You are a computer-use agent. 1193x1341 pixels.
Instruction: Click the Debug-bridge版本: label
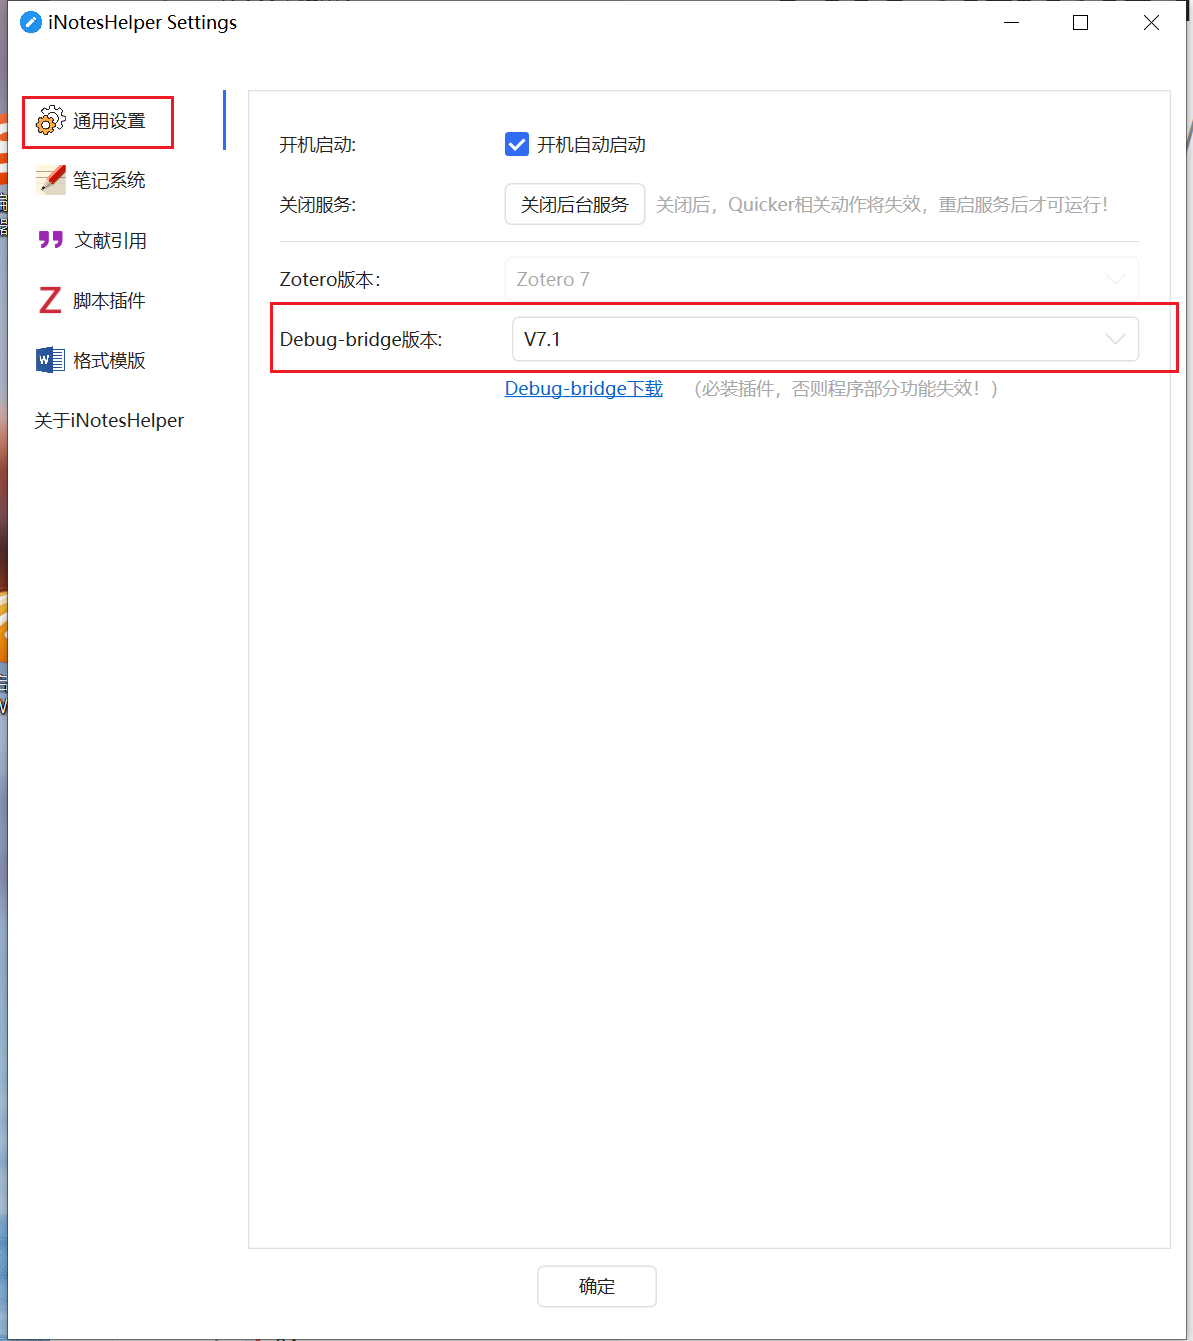(361, 339)
